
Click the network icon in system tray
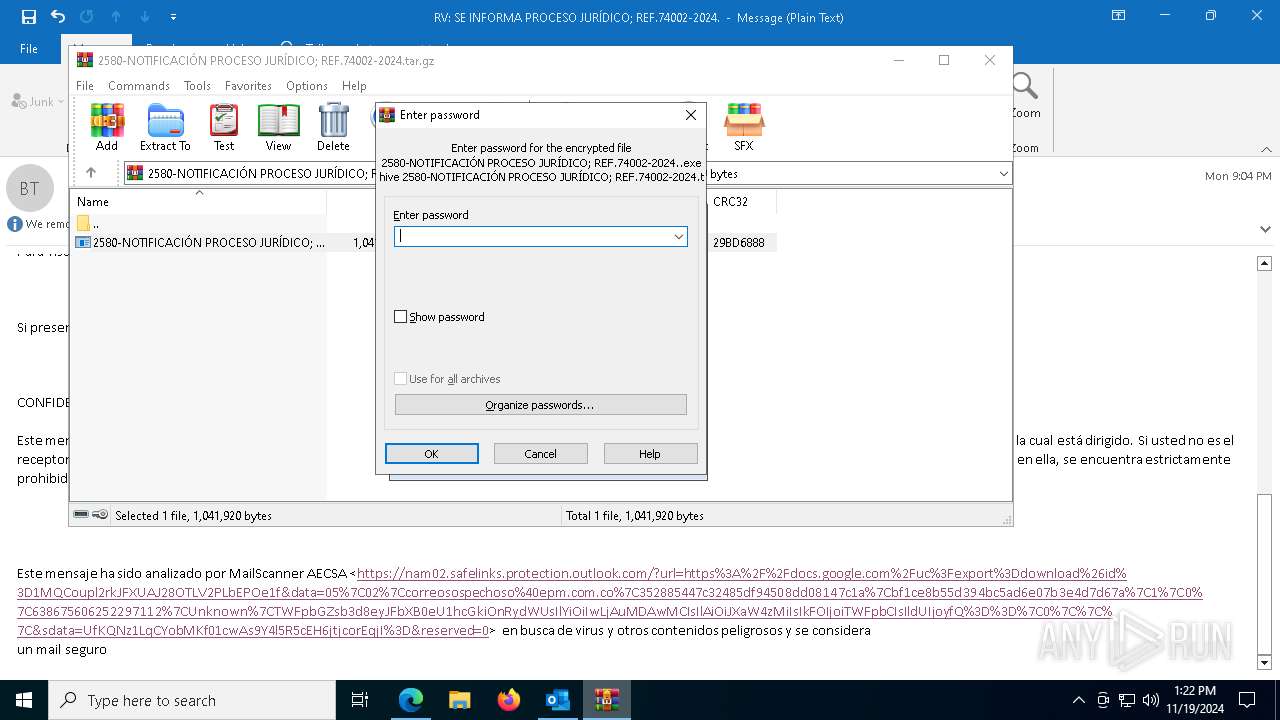(x=1127, y=700)
